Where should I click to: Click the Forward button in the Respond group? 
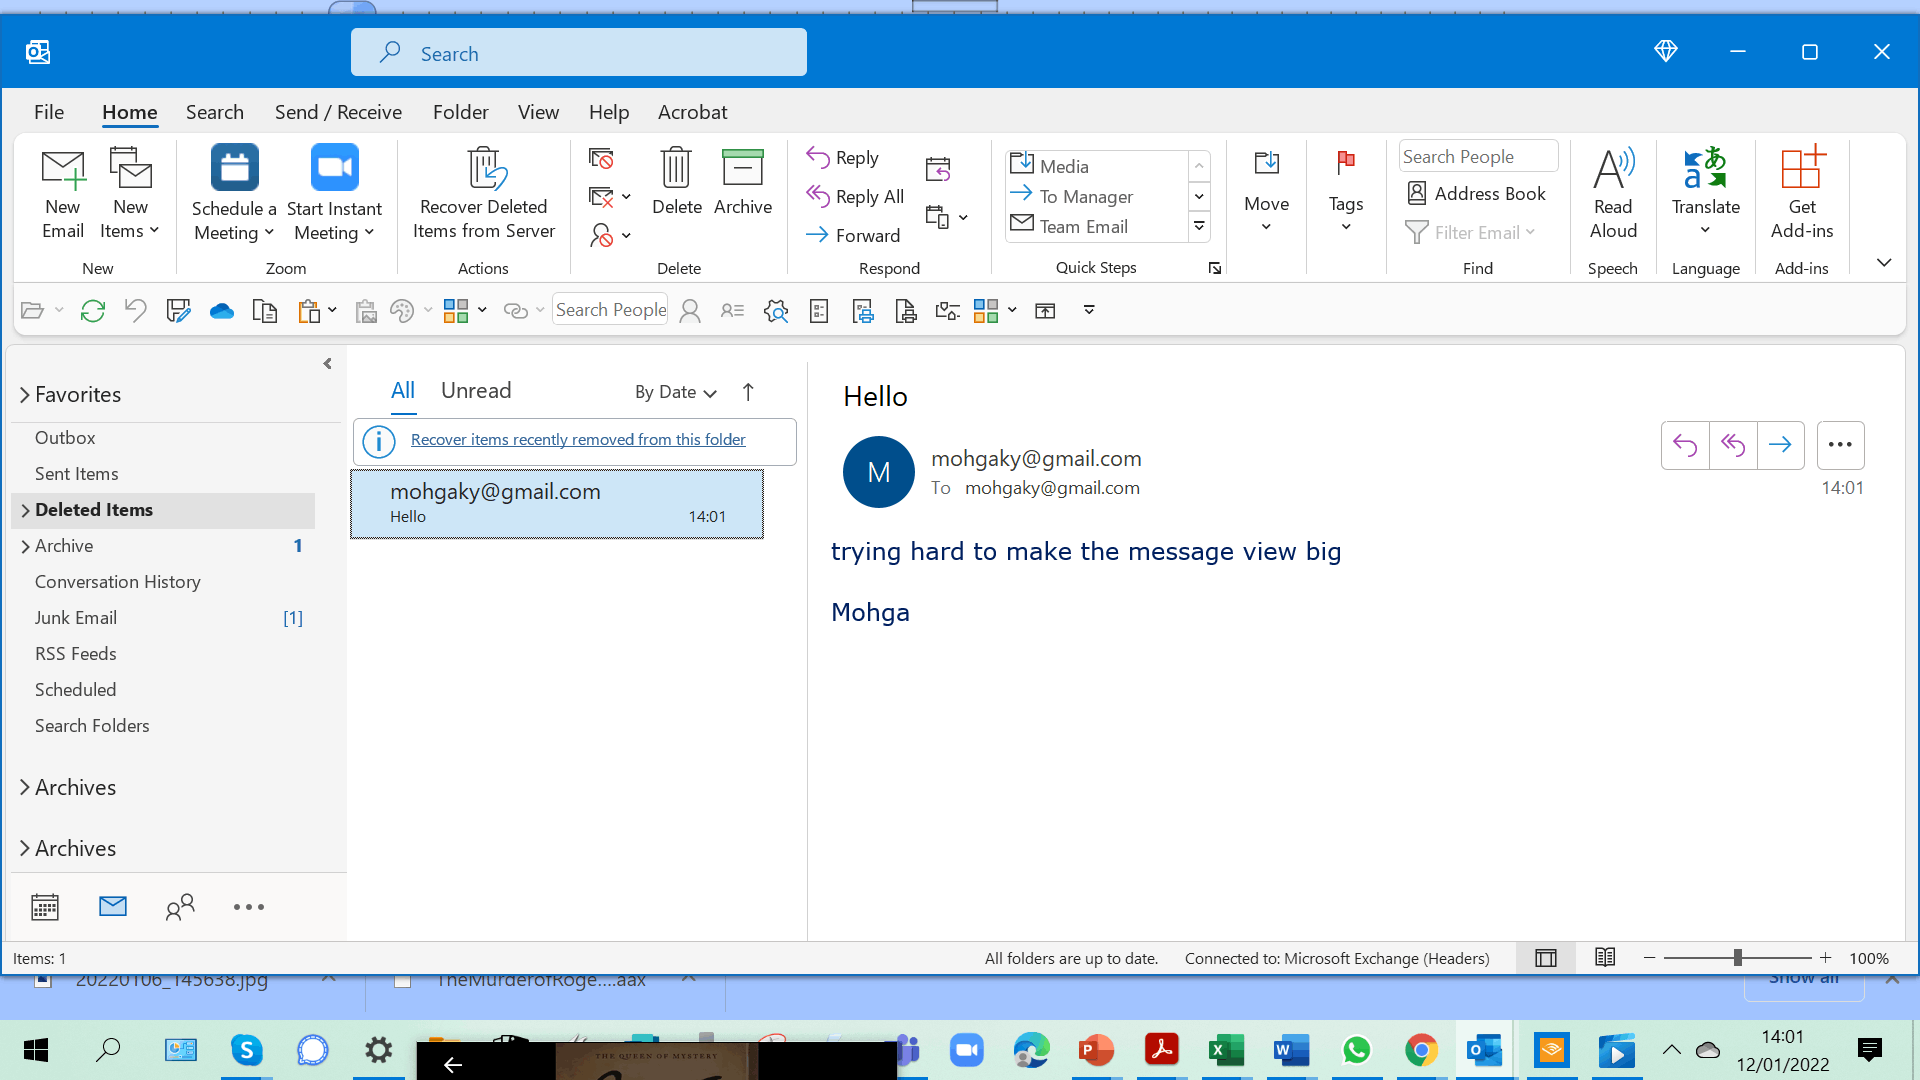(854, 235)
